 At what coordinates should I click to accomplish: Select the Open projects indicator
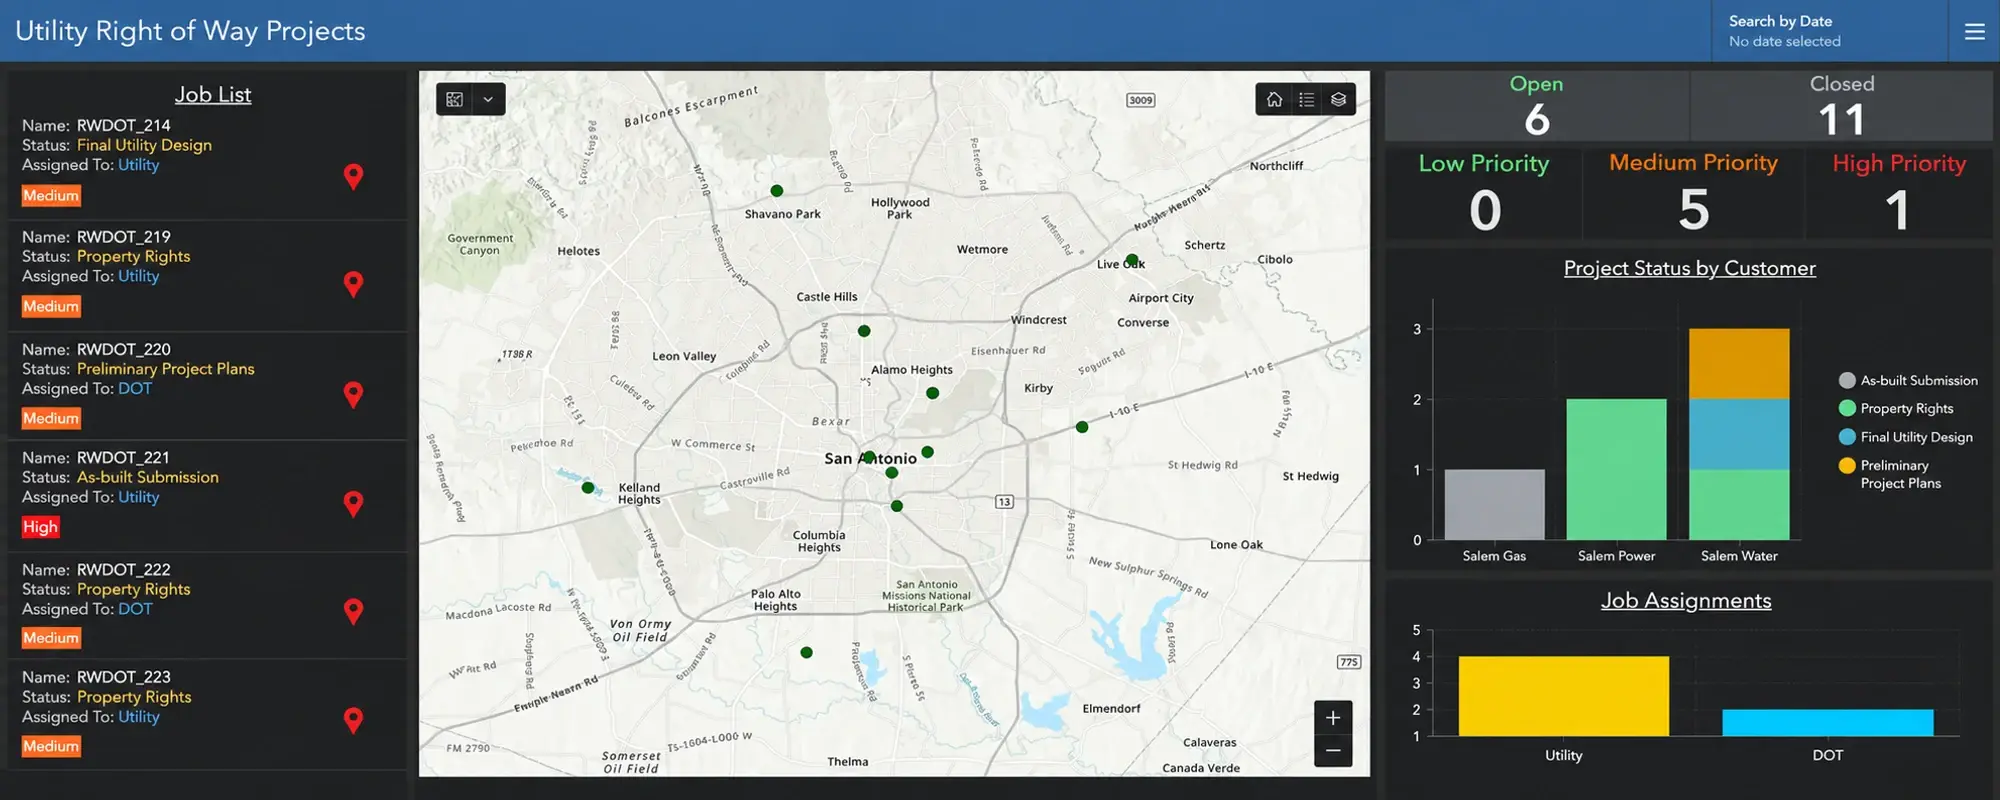point(1537,105)
